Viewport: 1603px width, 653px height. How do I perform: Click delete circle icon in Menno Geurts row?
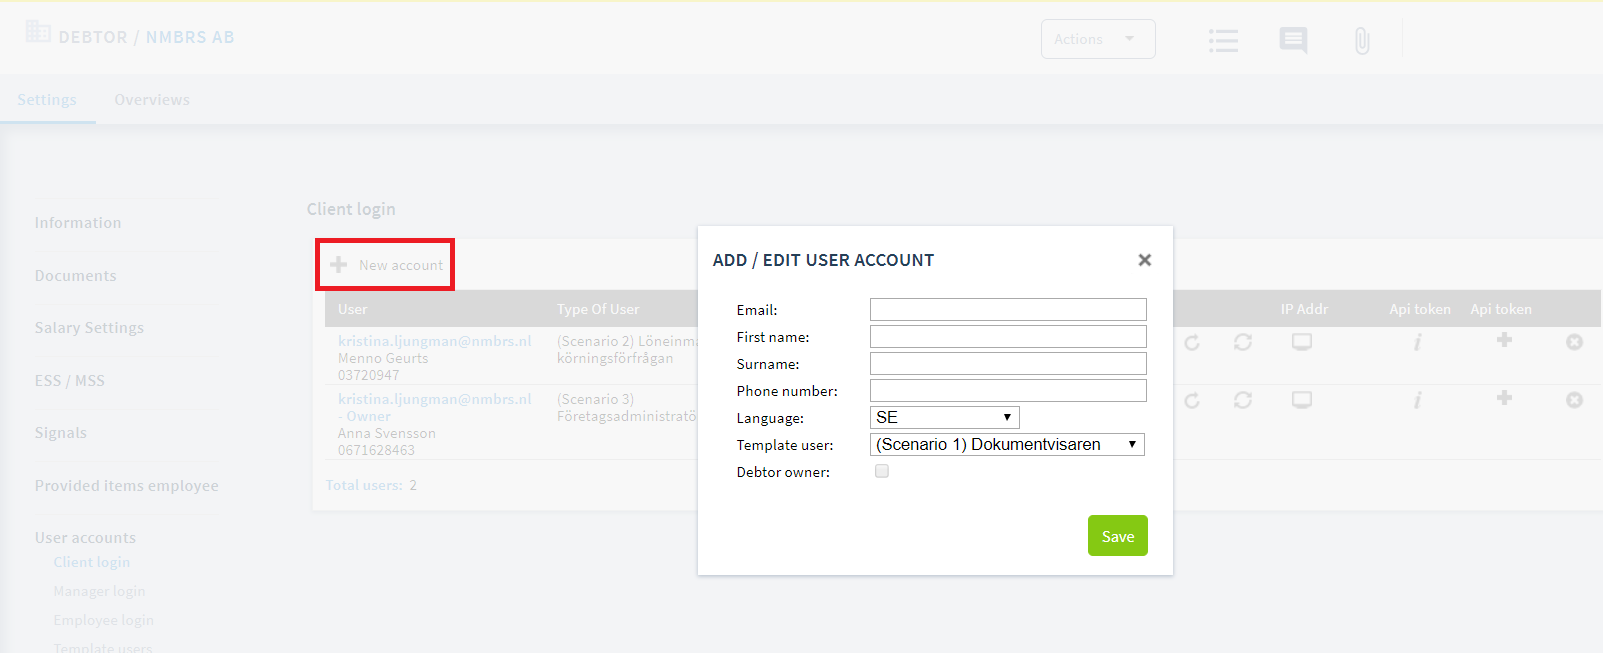(1574, 342)
